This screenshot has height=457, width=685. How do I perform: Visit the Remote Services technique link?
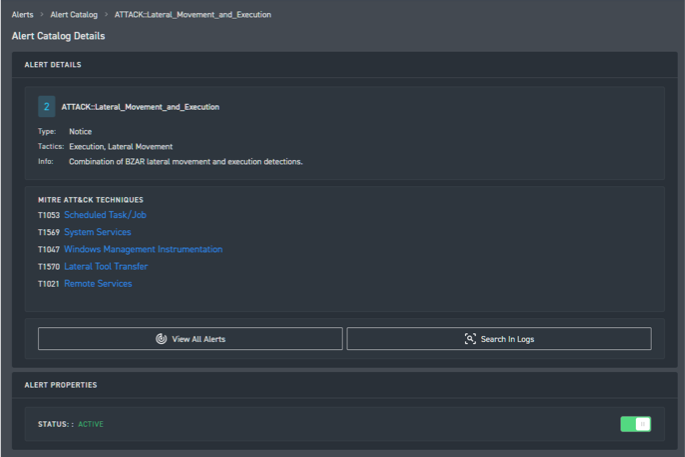pyautogui.click(x=98, y=284)
